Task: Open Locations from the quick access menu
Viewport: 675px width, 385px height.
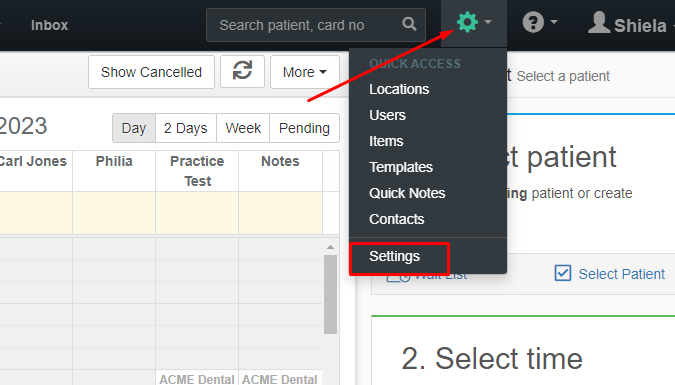Action: coord(399,89)
